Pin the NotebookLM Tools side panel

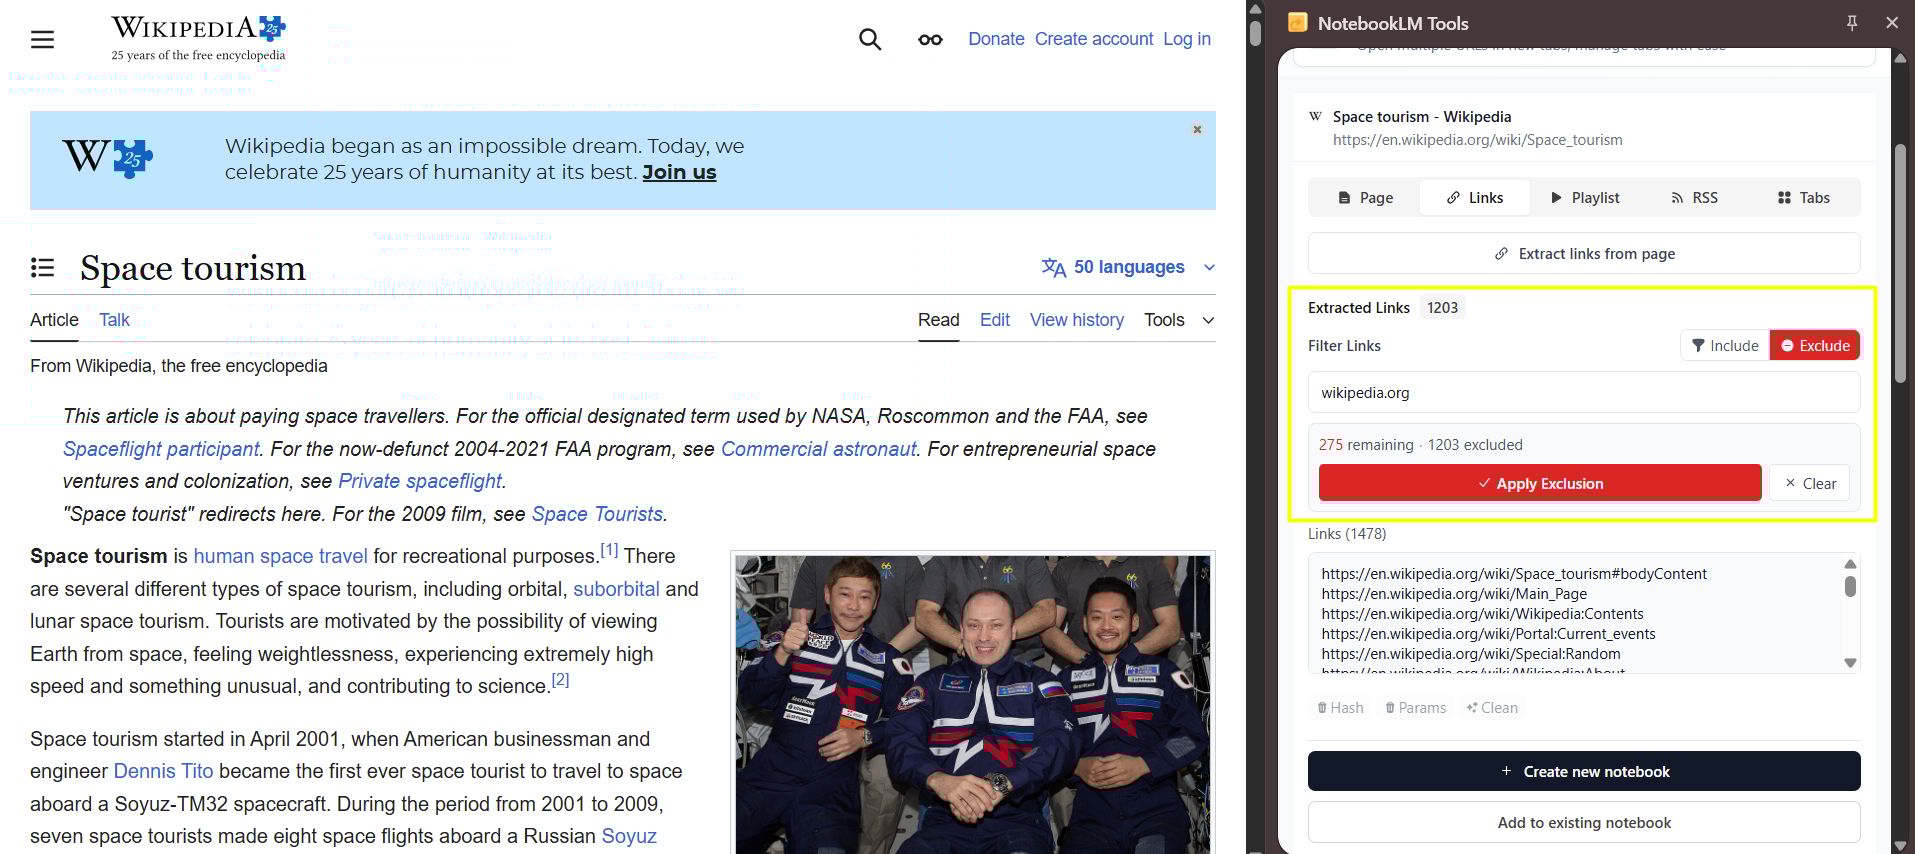point(1852,22)
